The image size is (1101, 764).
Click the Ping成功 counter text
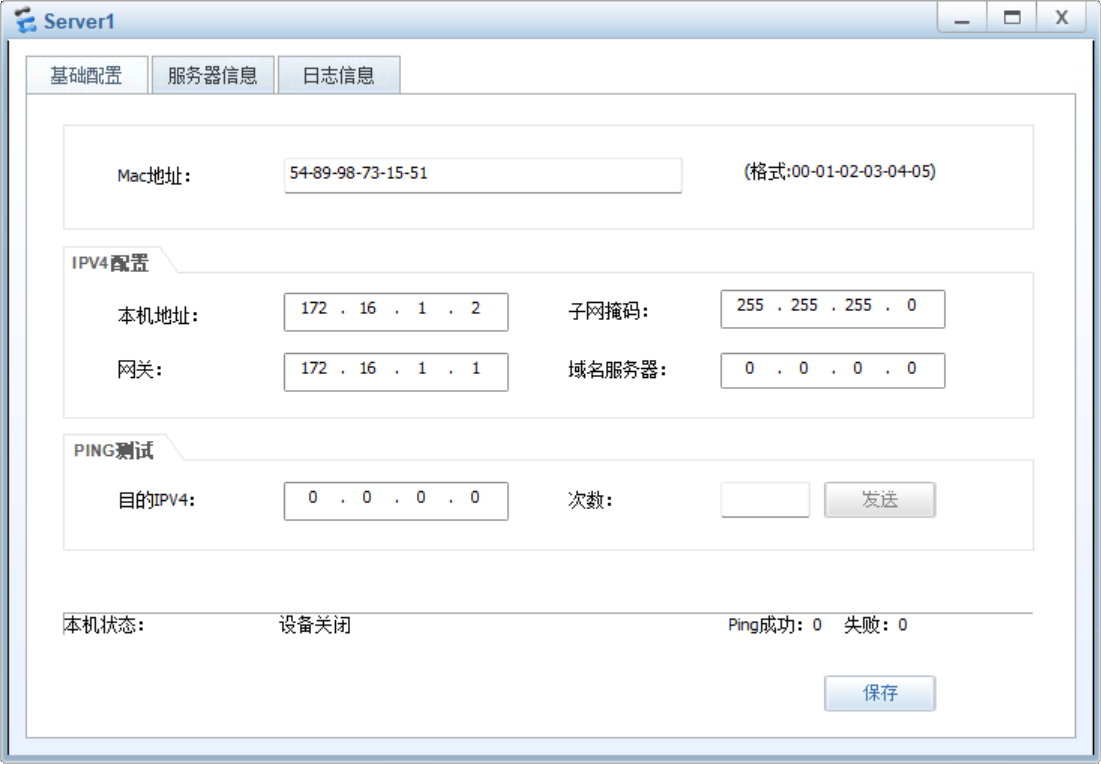(x=774, y=625)
